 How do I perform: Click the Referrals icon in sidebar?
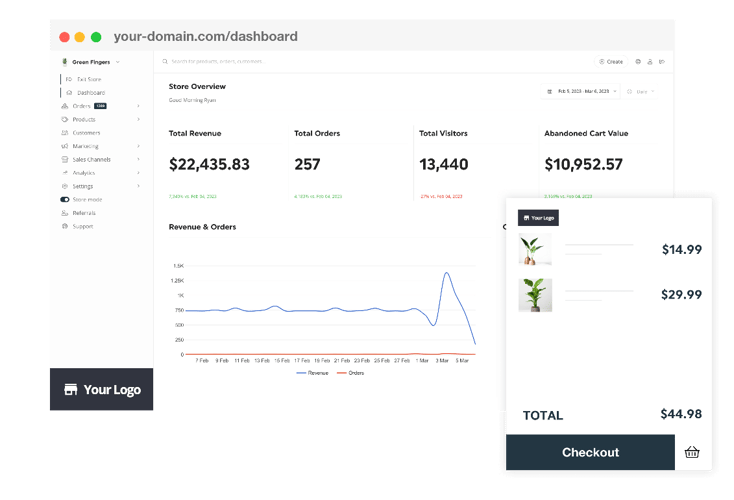click(65, 213)
